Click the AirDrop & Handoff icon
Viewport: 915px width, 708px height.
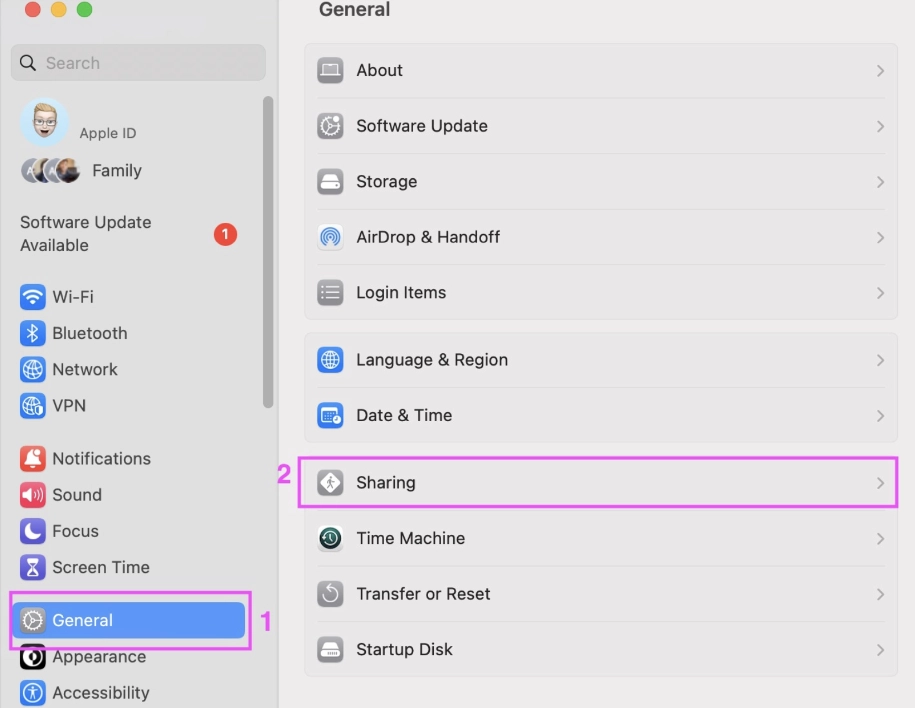coord(330,237)
